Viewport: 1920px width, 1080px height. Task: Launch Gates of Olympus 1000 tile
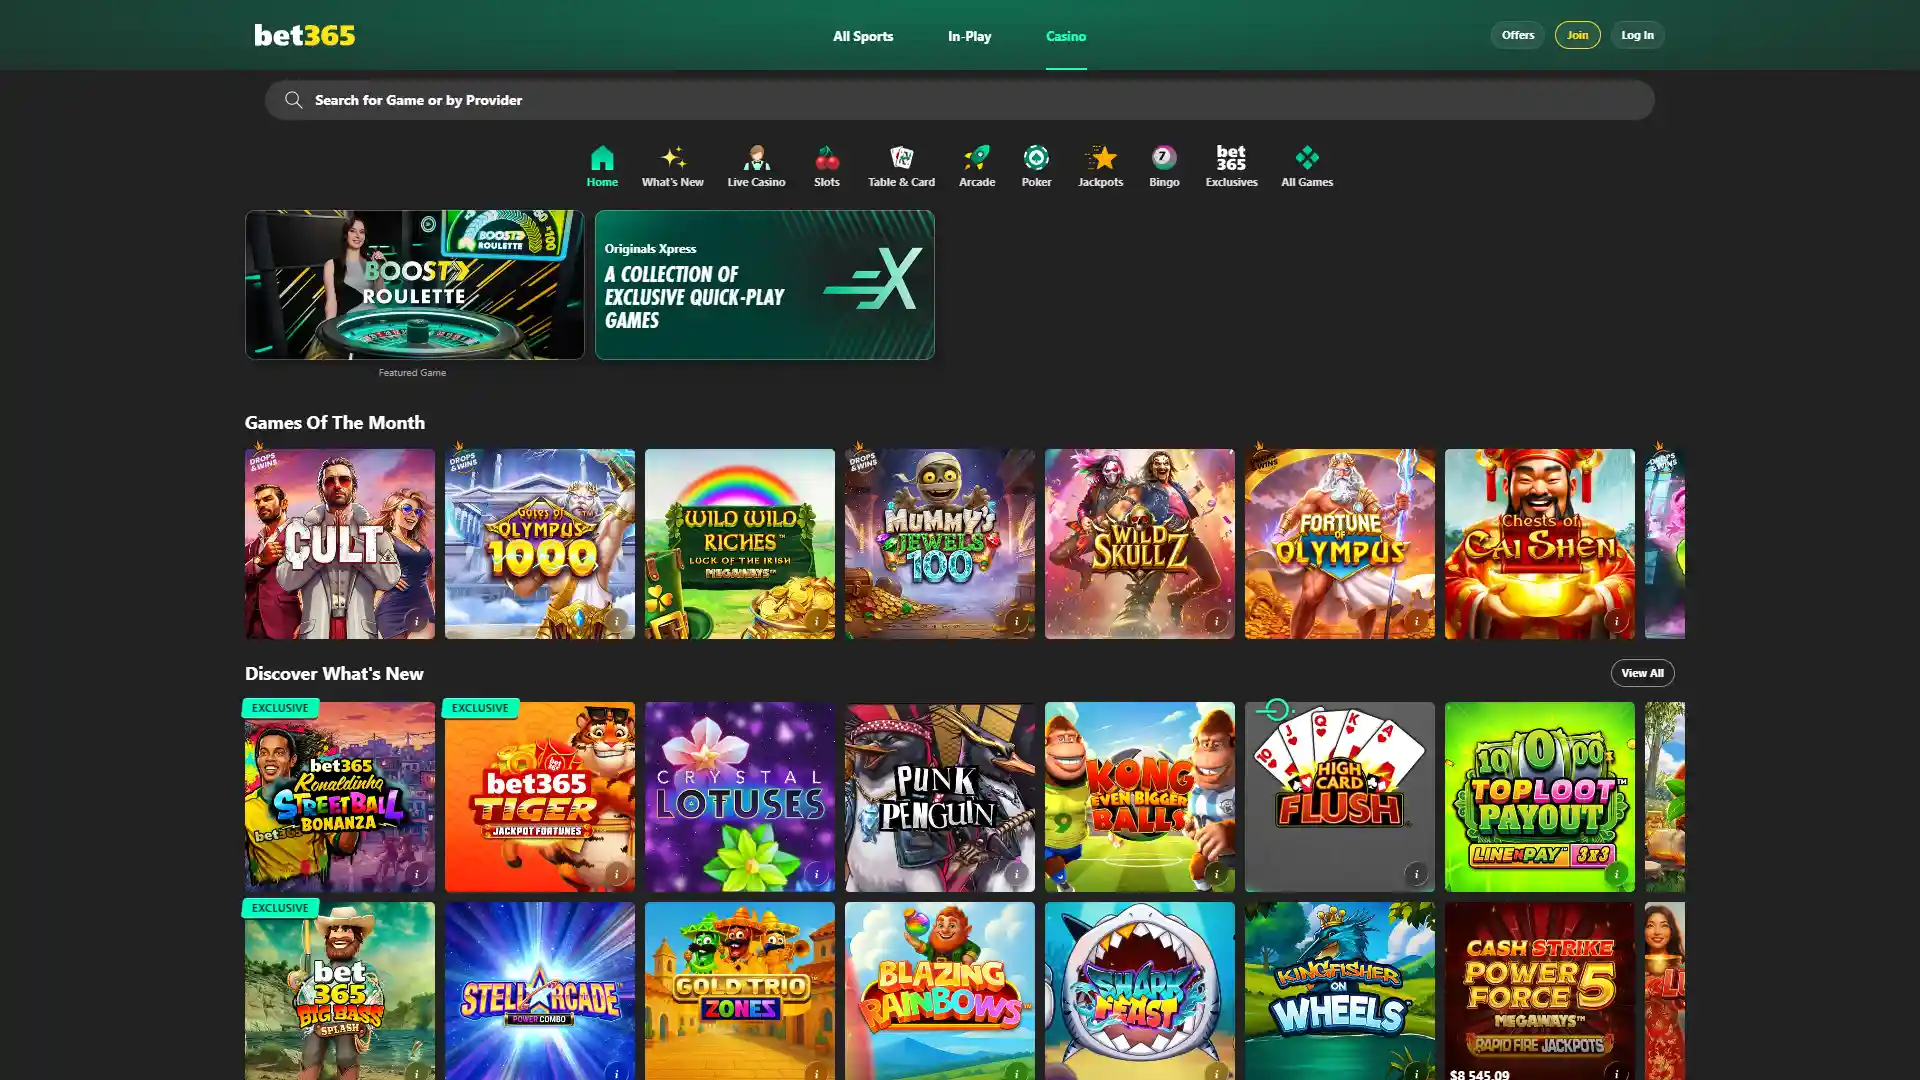click(540, 544)
